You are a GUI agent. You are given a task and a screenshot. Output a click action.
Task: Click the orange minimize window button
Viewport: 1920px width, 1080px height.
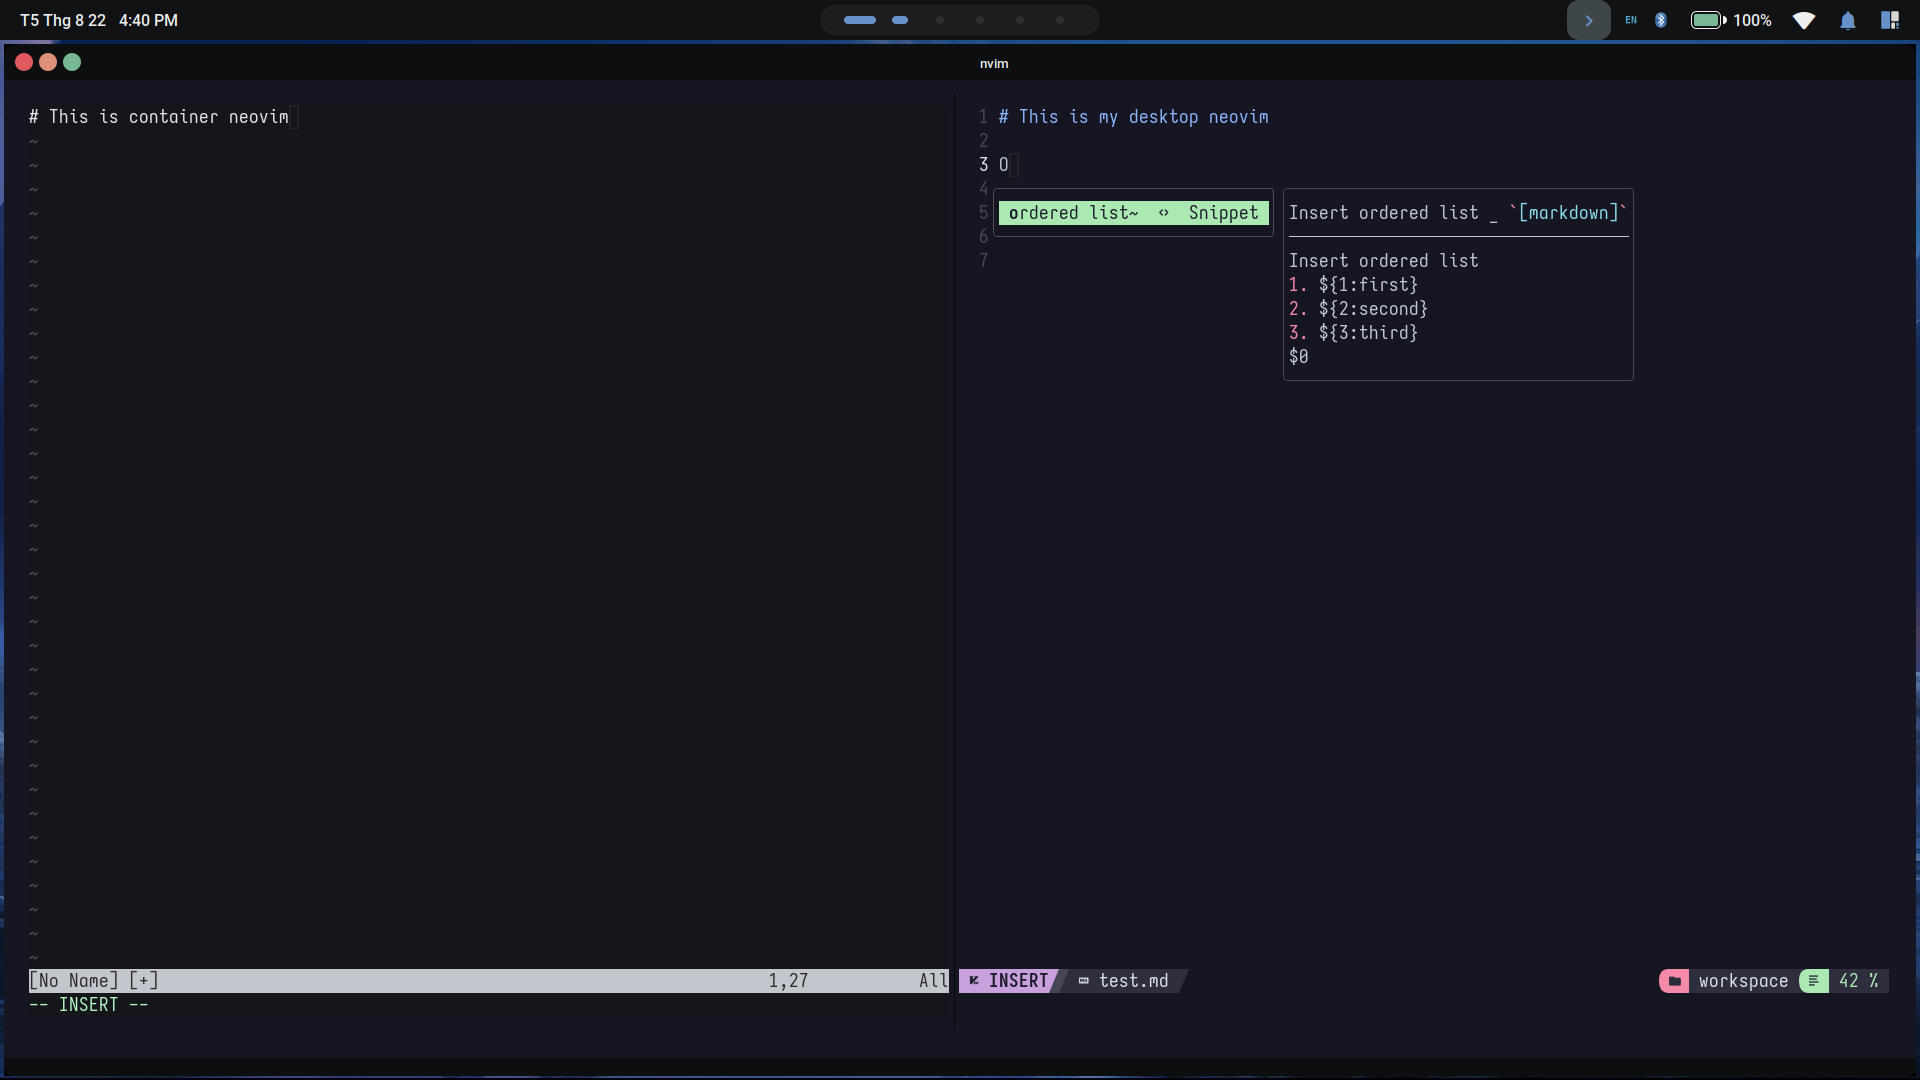(x=48, y=62)
